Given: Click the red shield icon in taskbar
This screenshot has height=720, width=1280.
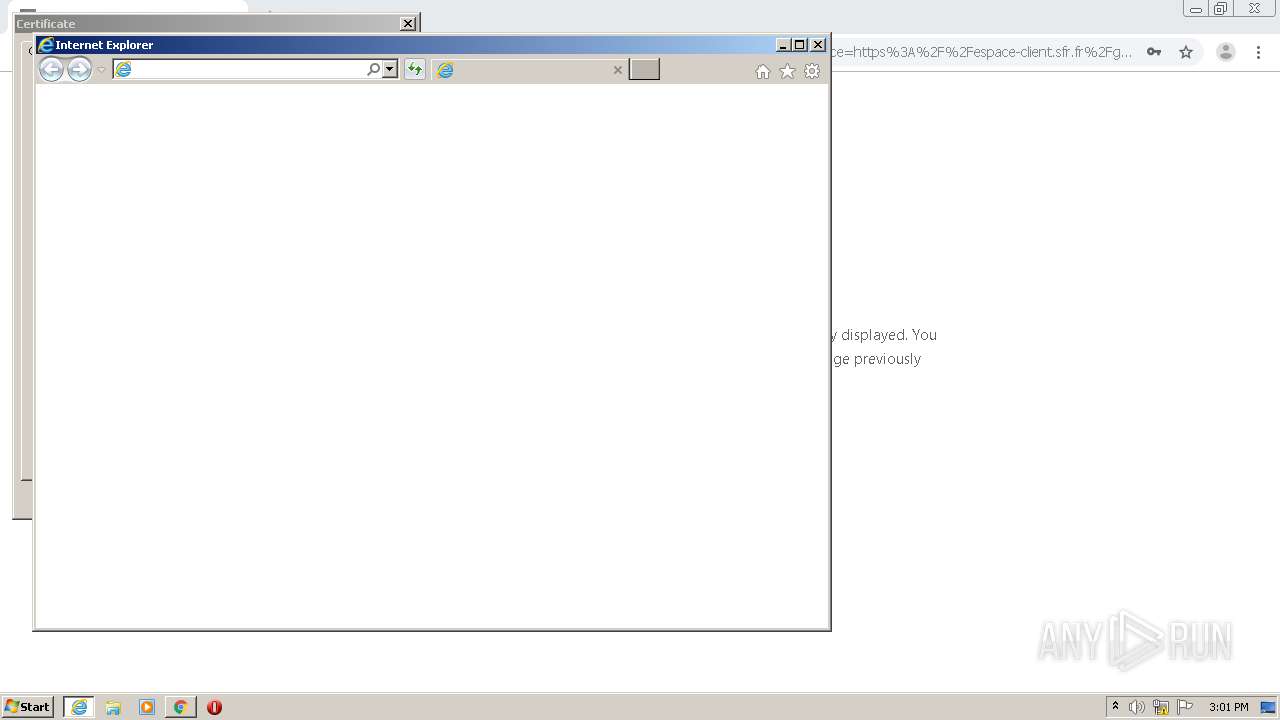Looking at the screenshot, I should pos(214,707).
